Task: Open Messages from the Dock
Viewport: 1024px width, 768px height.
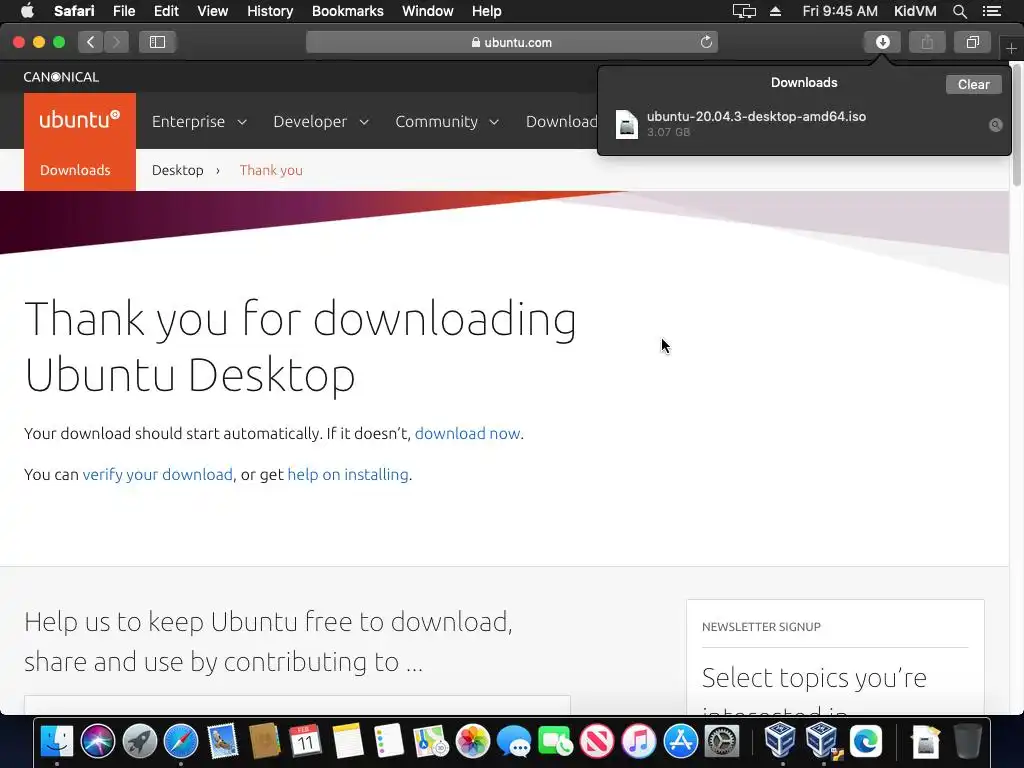Action: click(514, 741)
